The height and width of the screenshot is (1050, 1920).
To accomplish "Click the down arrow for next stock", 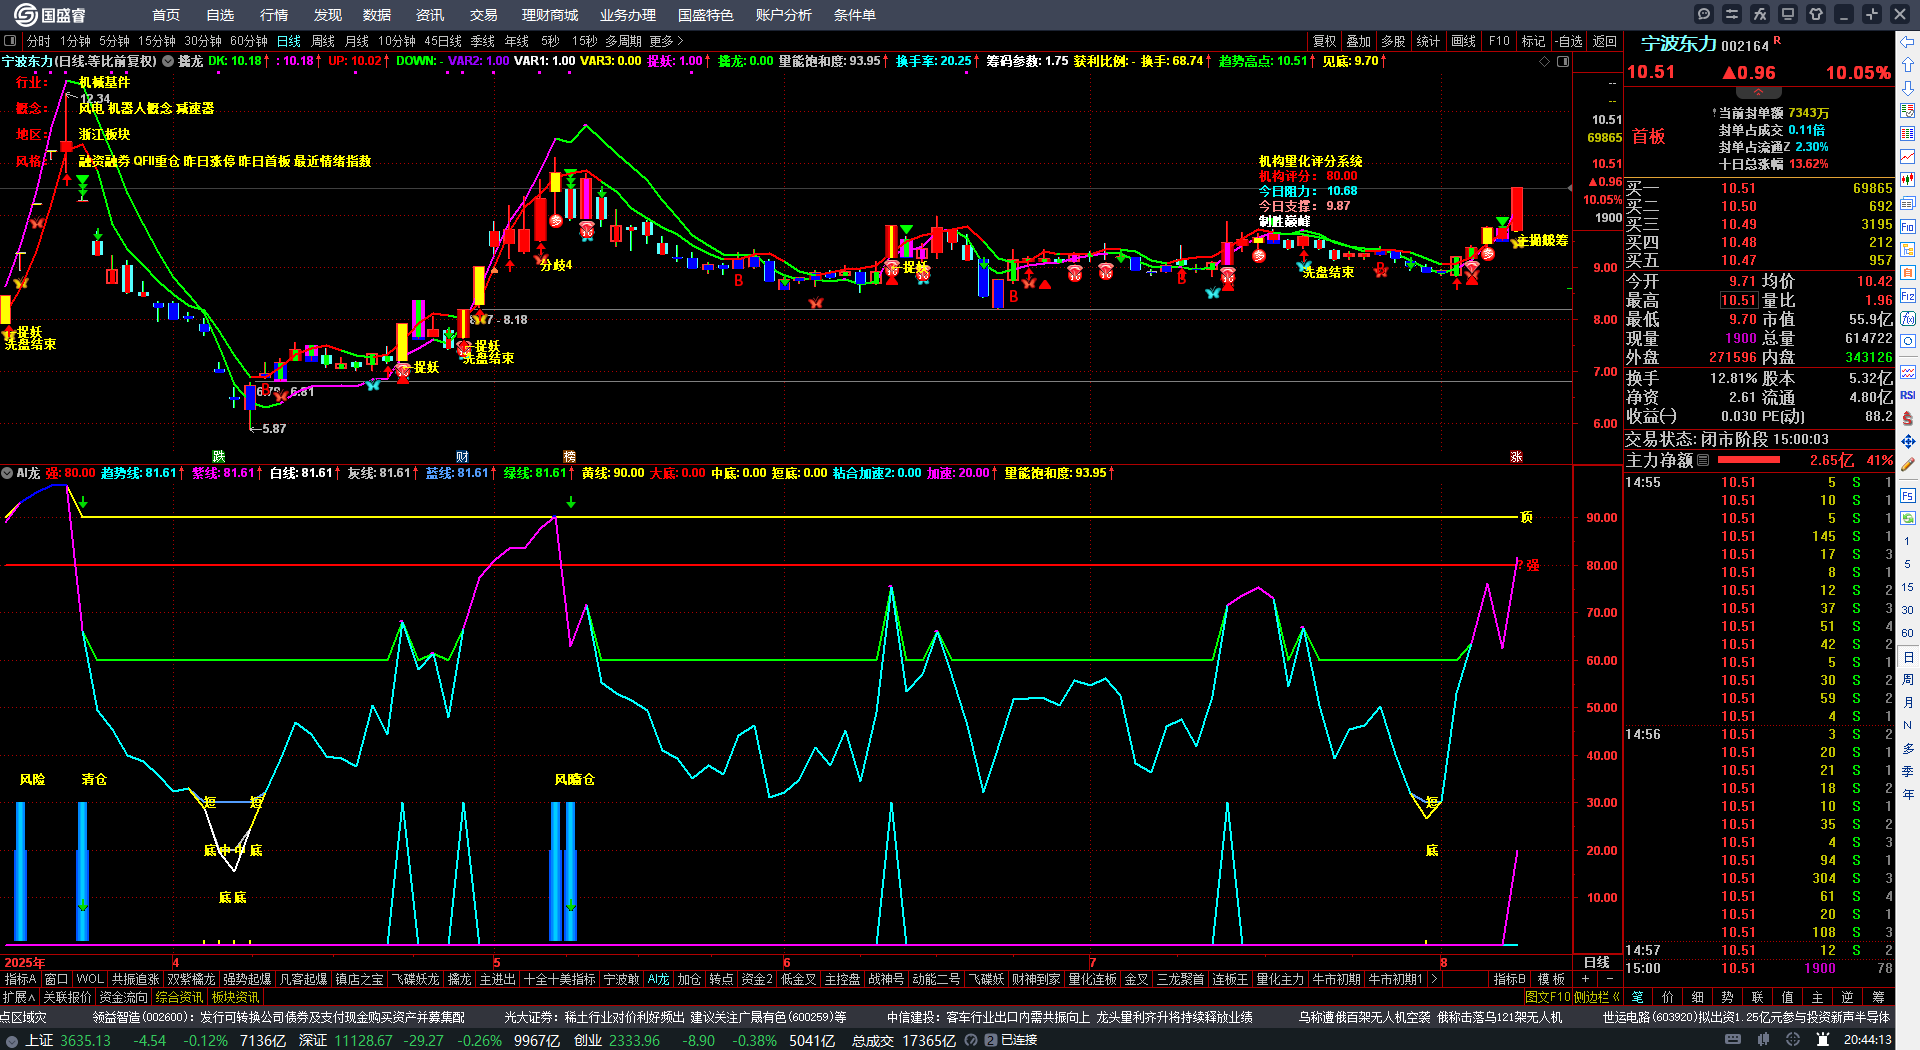I will pyautogui.click(x=1908, y=88).
